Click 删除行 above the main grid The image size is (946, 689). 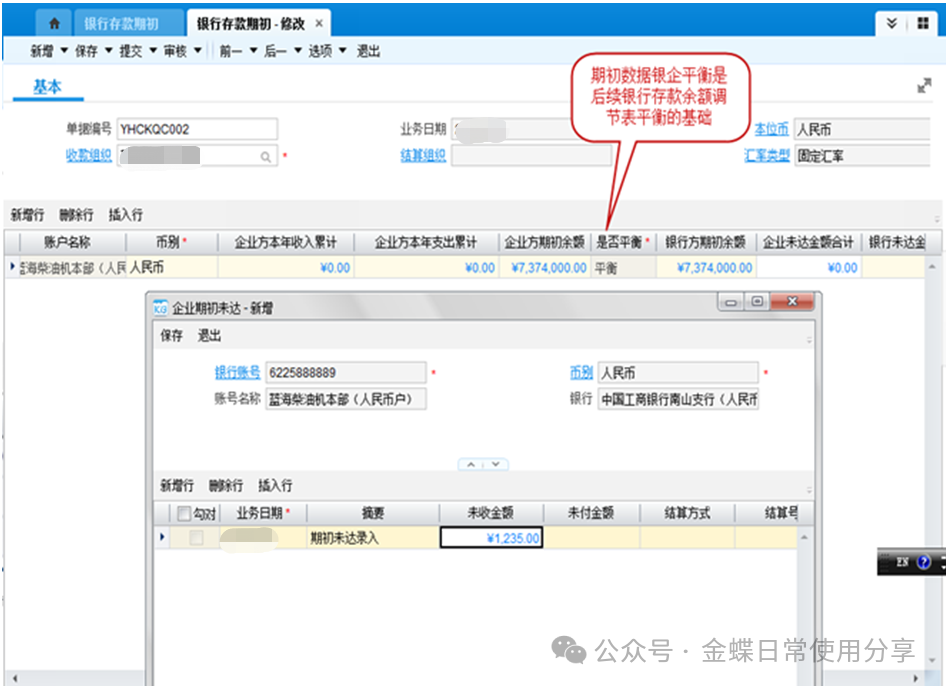[76, 215]
